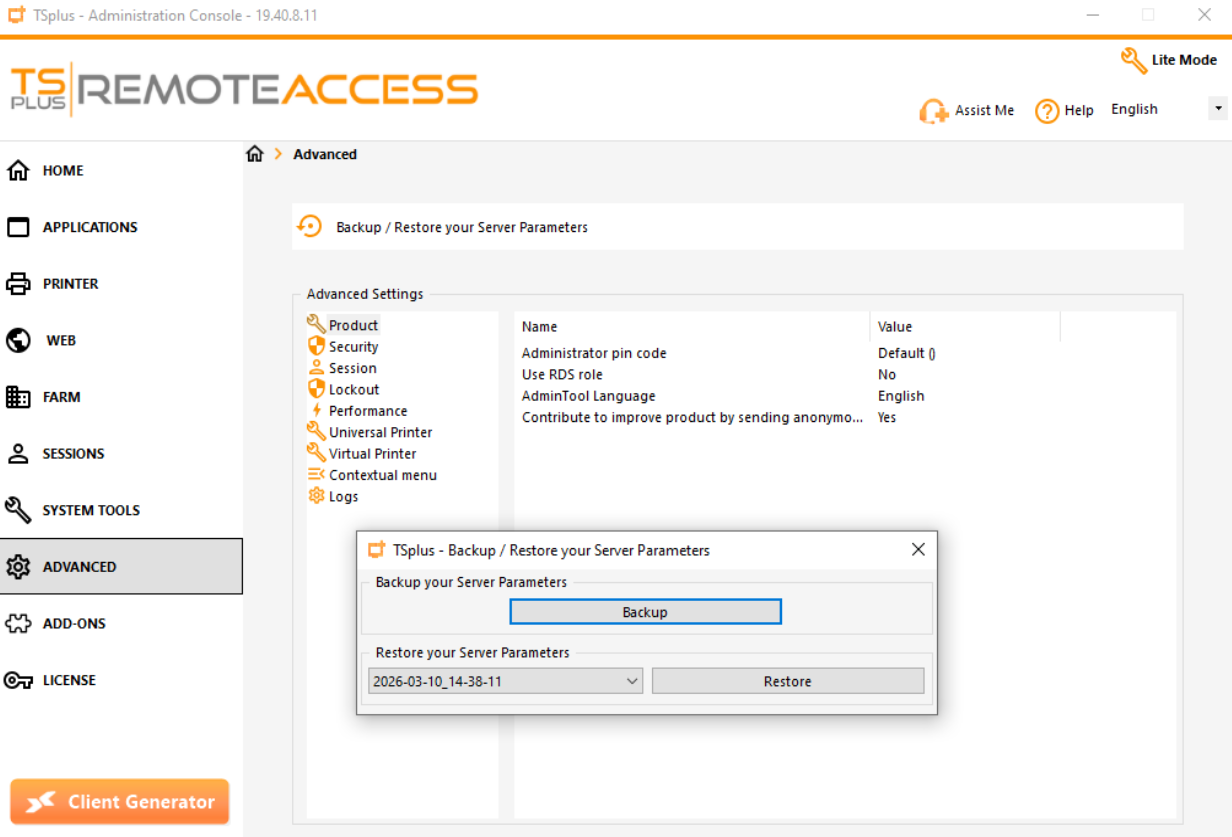
Task: Select Universal Printer category
Action: pos(381,432)
